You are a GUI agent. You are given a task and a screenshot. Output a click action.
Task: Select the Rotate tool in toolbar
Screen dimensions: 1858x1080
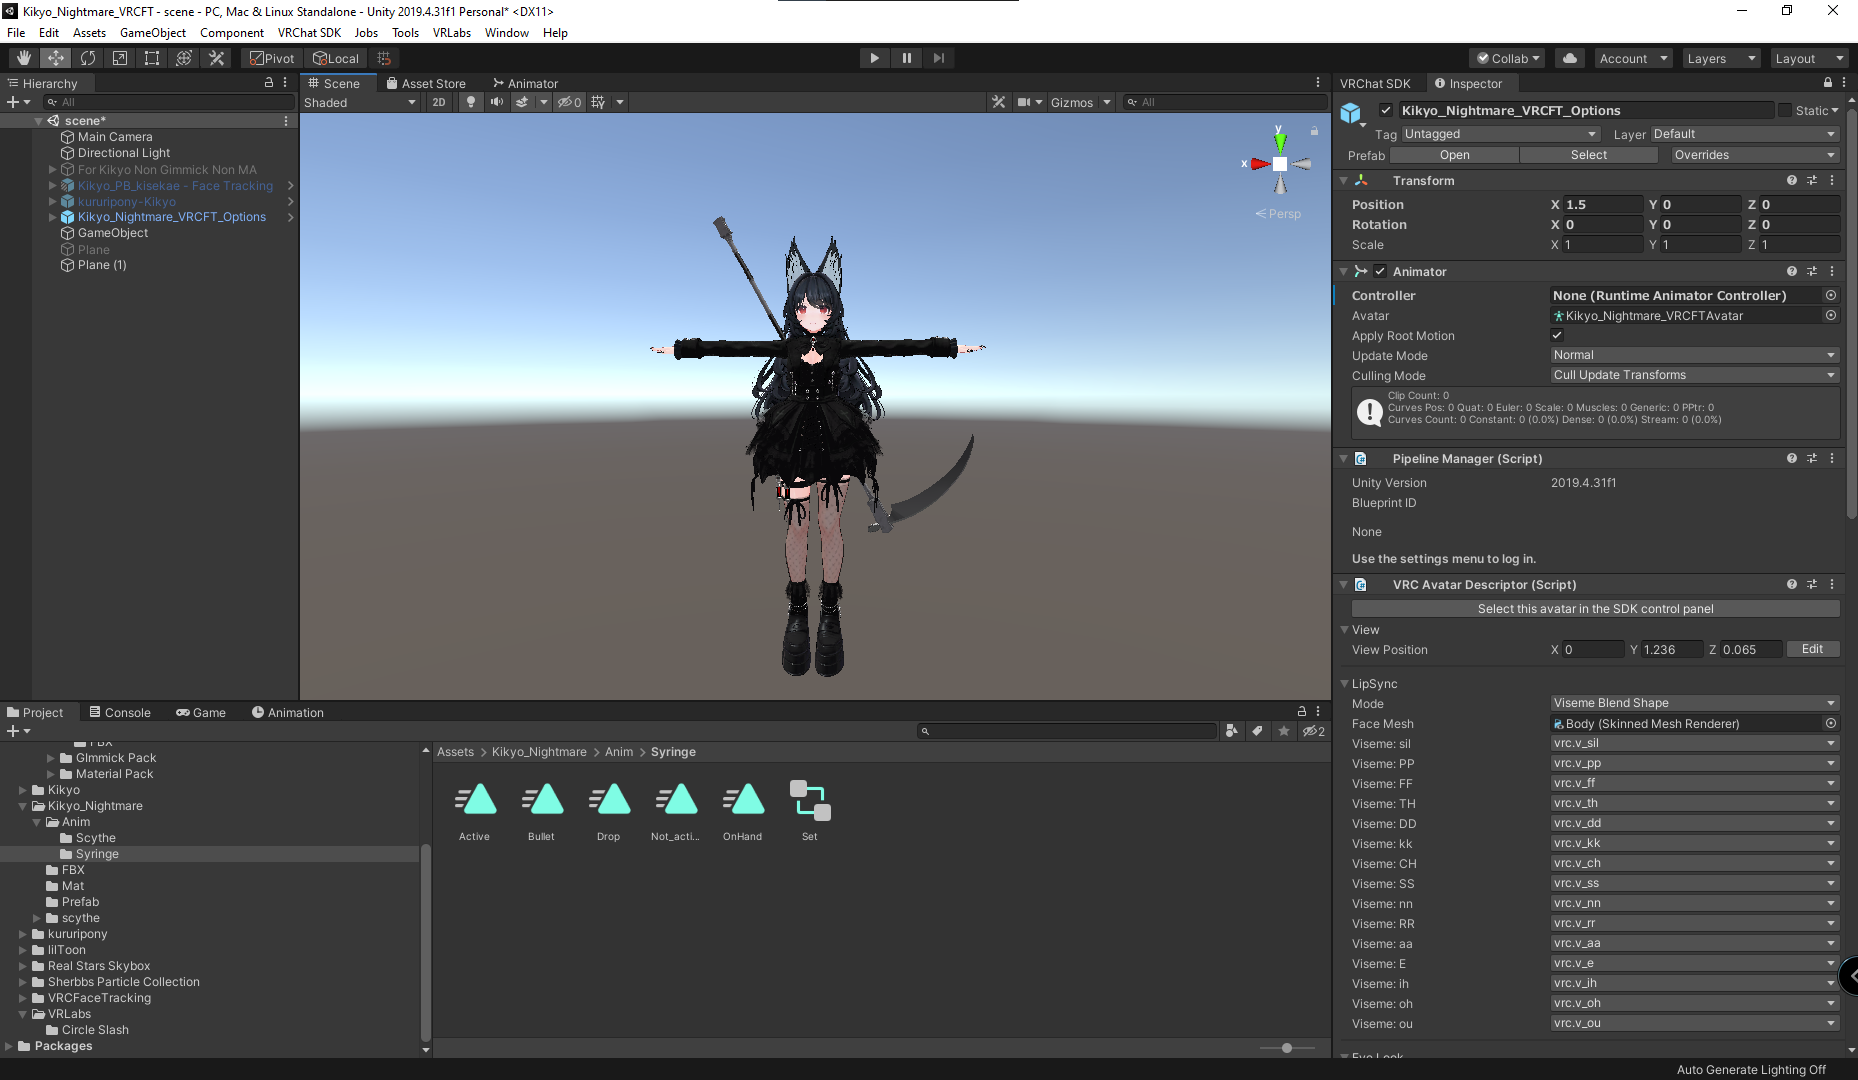coord(88,58)
